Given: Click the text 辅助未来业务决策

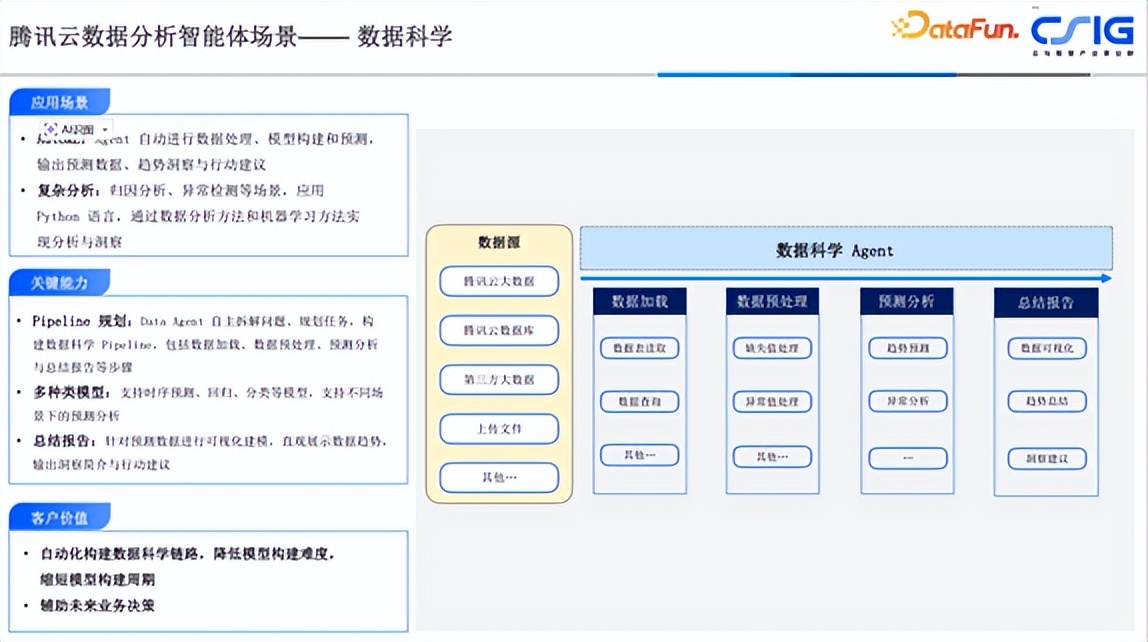Looking at the screenshot, I should coord(97,605).
